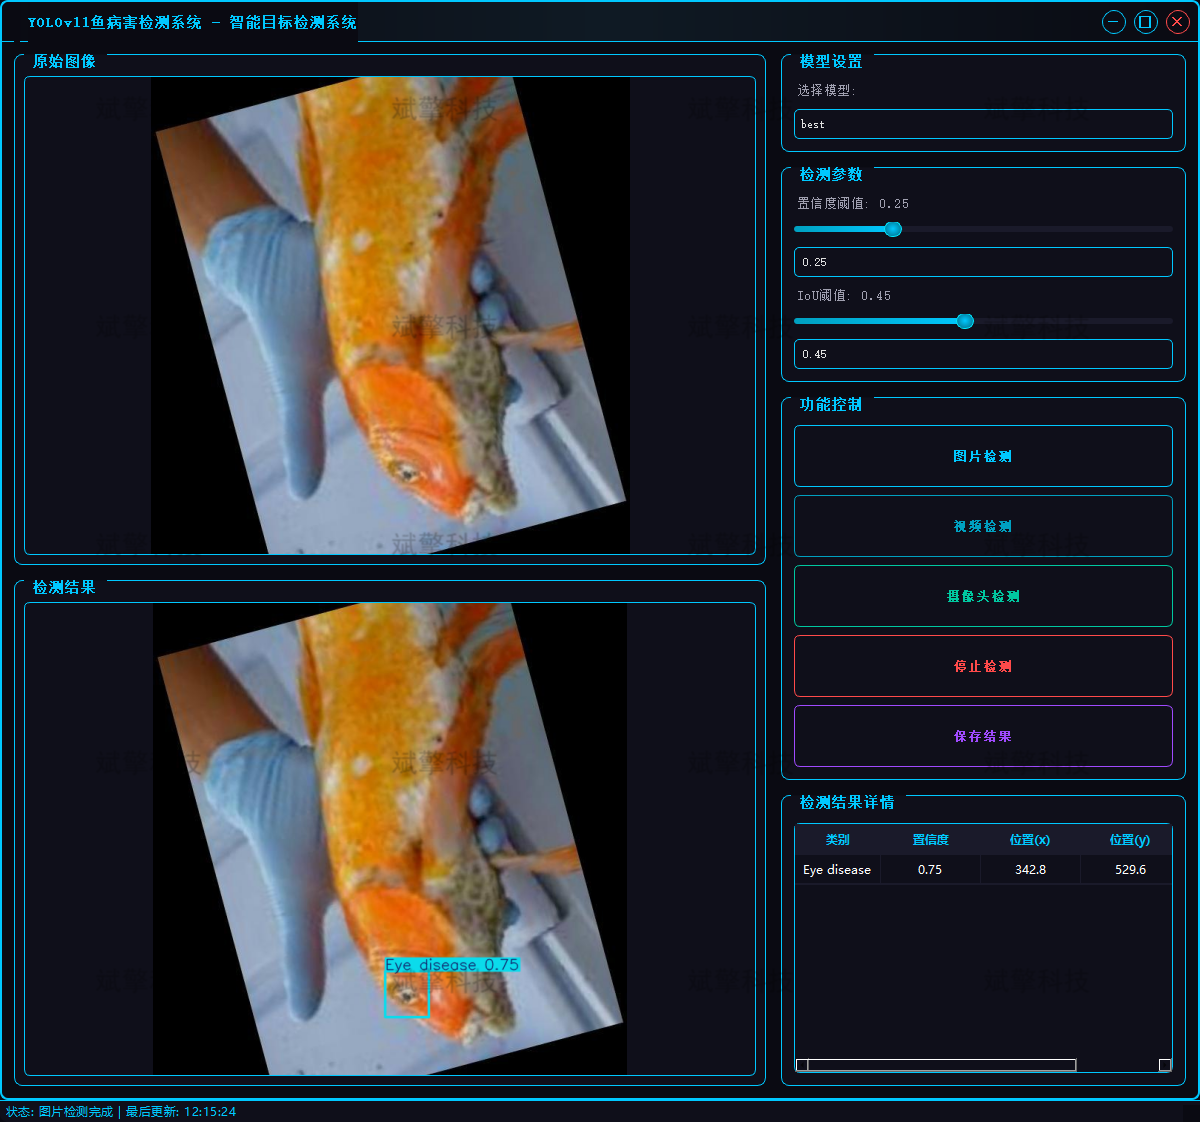Maximize the window with the square icon

(x=1146, y=22)
